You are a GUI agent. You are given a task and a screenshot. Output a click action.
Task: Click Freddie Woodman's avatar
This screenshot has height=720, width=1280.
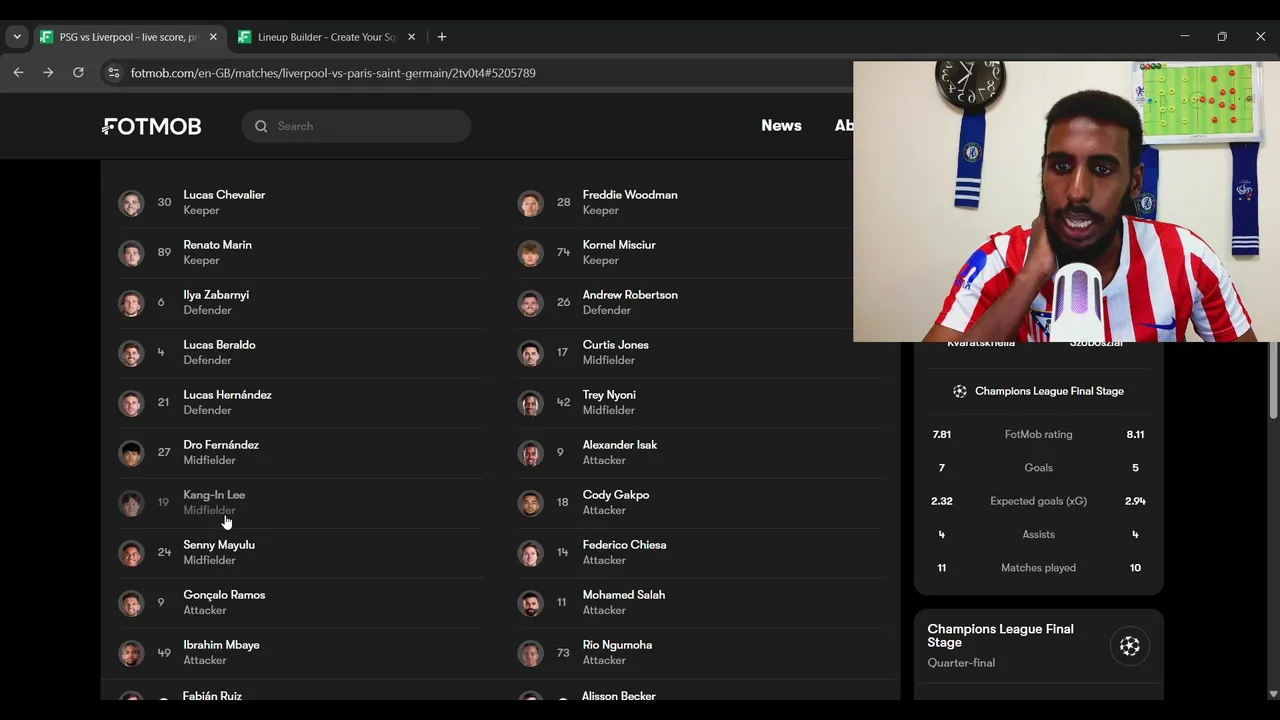point(531,203)
